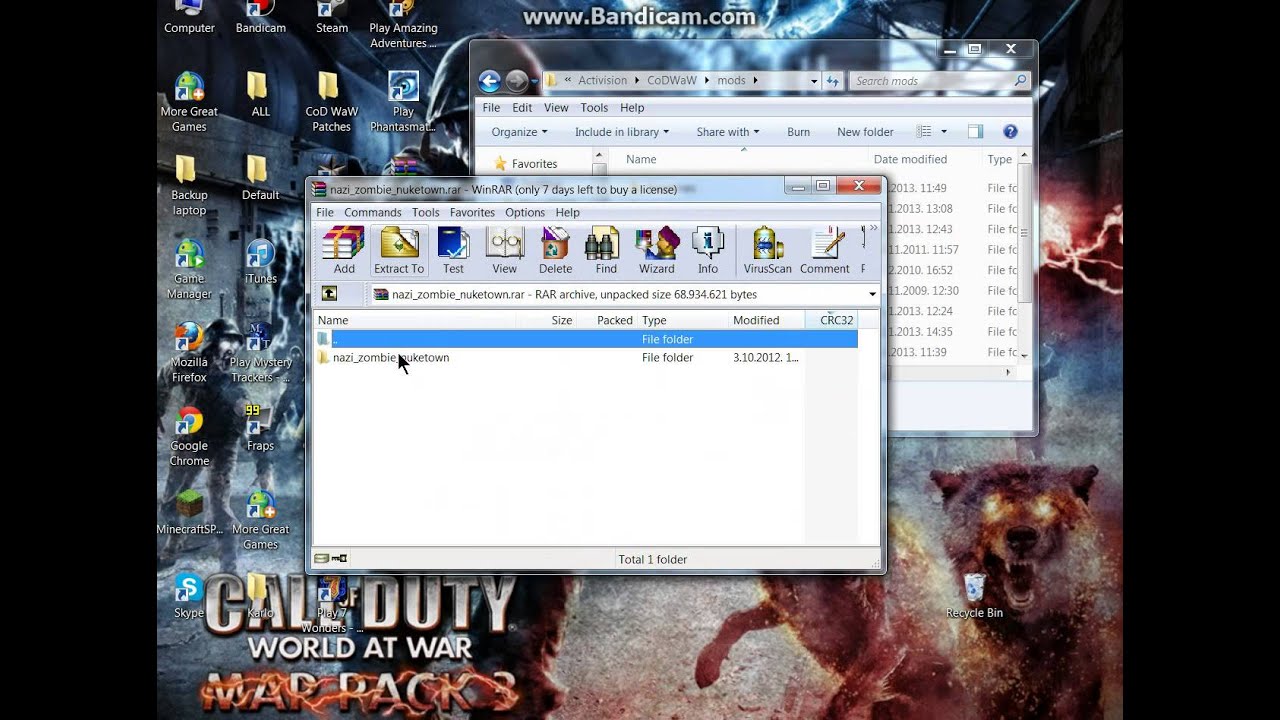The image size is (1280, 720).
Task: Click the Search mods input field
Action: coord(940,81)
